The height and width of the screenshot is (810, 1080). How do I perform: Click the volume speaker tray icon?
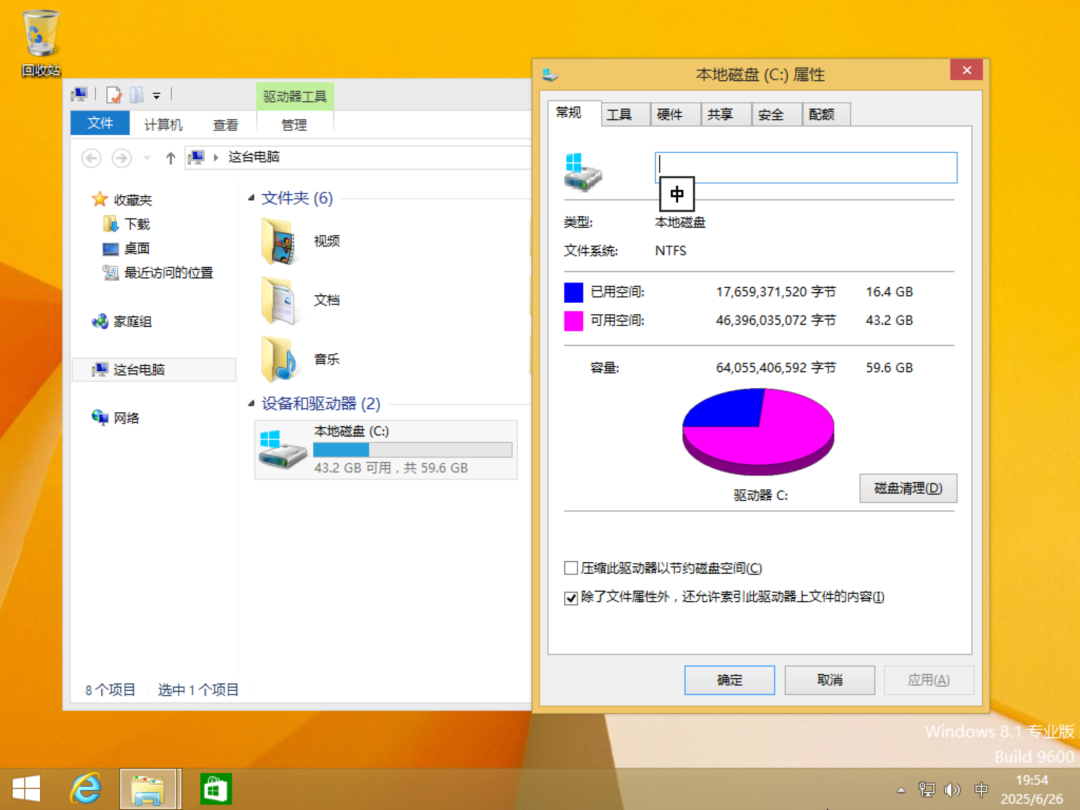pos(953,790)
